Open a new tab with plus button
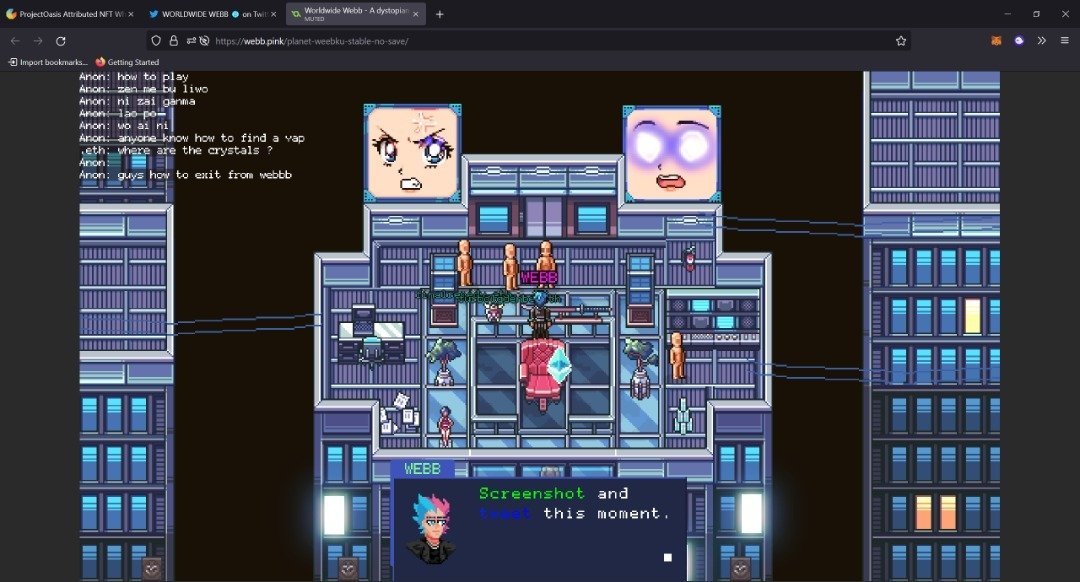The width and height of the screenshot is (1080, 582). click(x=439, y=14)
